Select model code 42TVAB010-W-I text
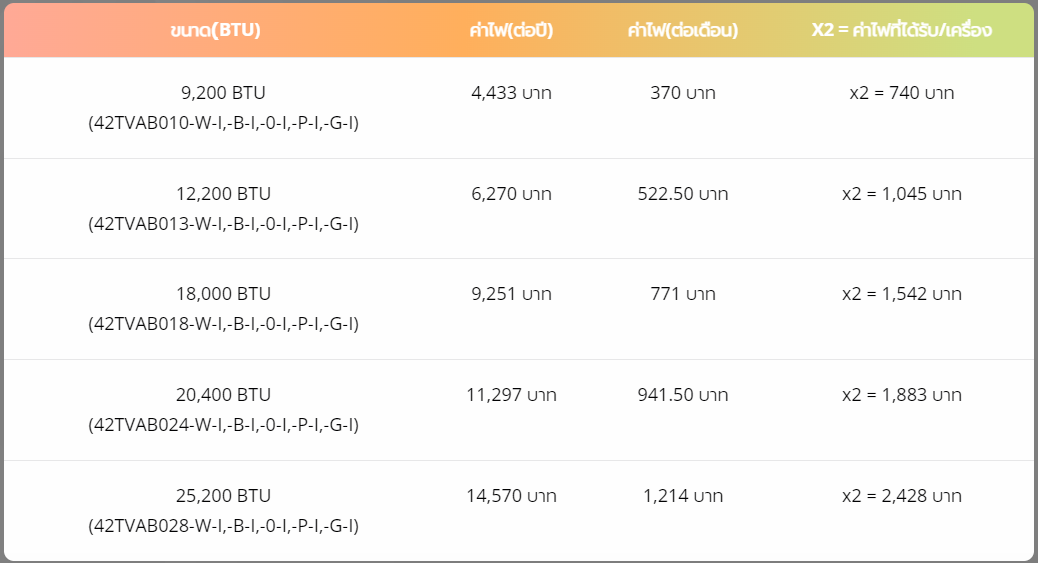1038x563 pixels. coord(158,123)
